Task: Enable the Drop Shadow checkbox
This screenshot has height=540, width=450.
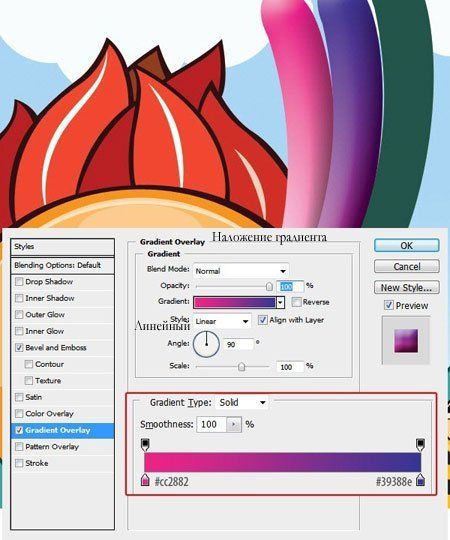Action: coord(19,282)
